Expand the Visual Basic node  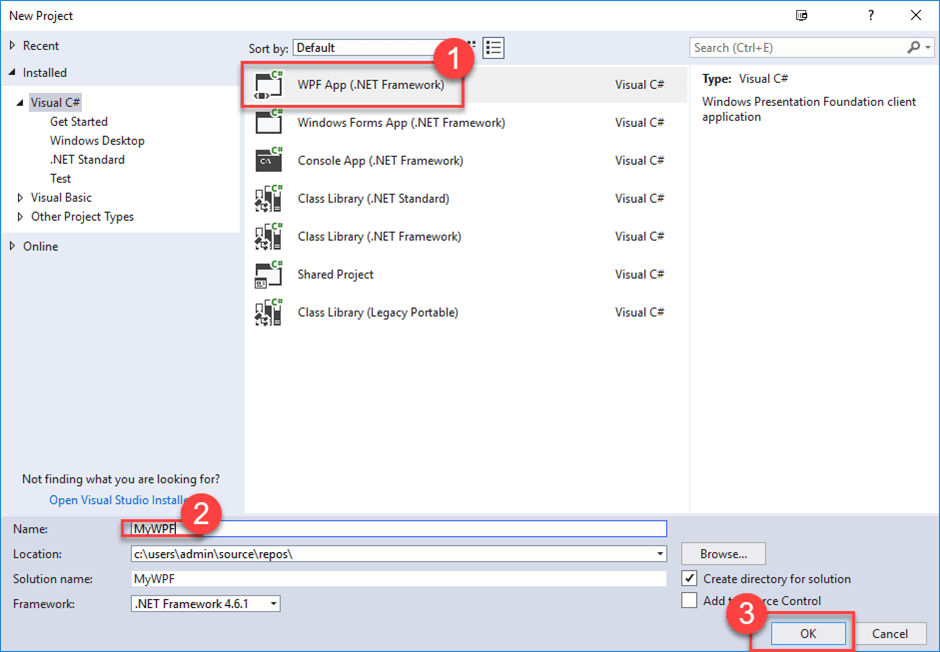click(x=20, y=197)
